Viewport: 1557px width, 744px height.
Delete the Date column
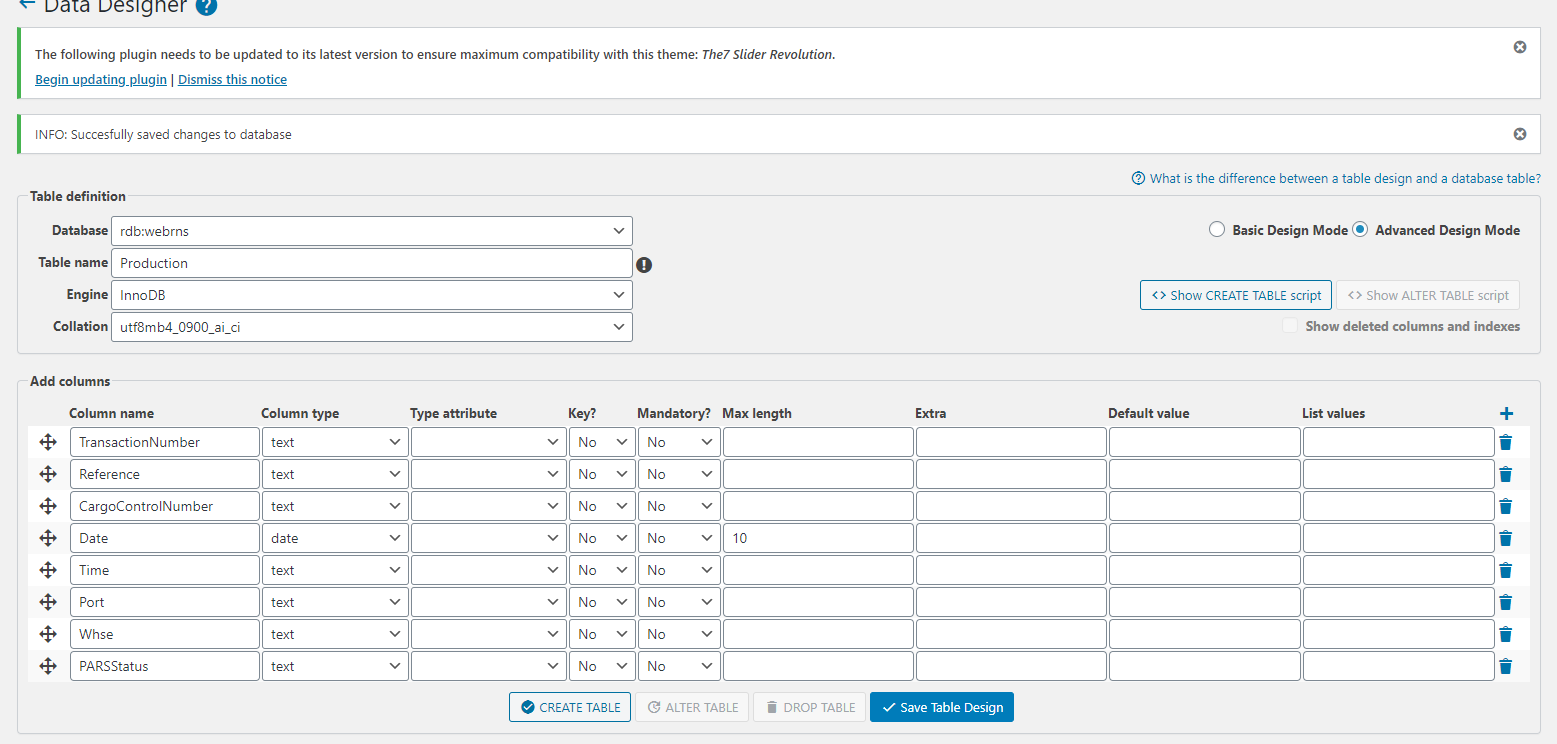click(1506, 538)
